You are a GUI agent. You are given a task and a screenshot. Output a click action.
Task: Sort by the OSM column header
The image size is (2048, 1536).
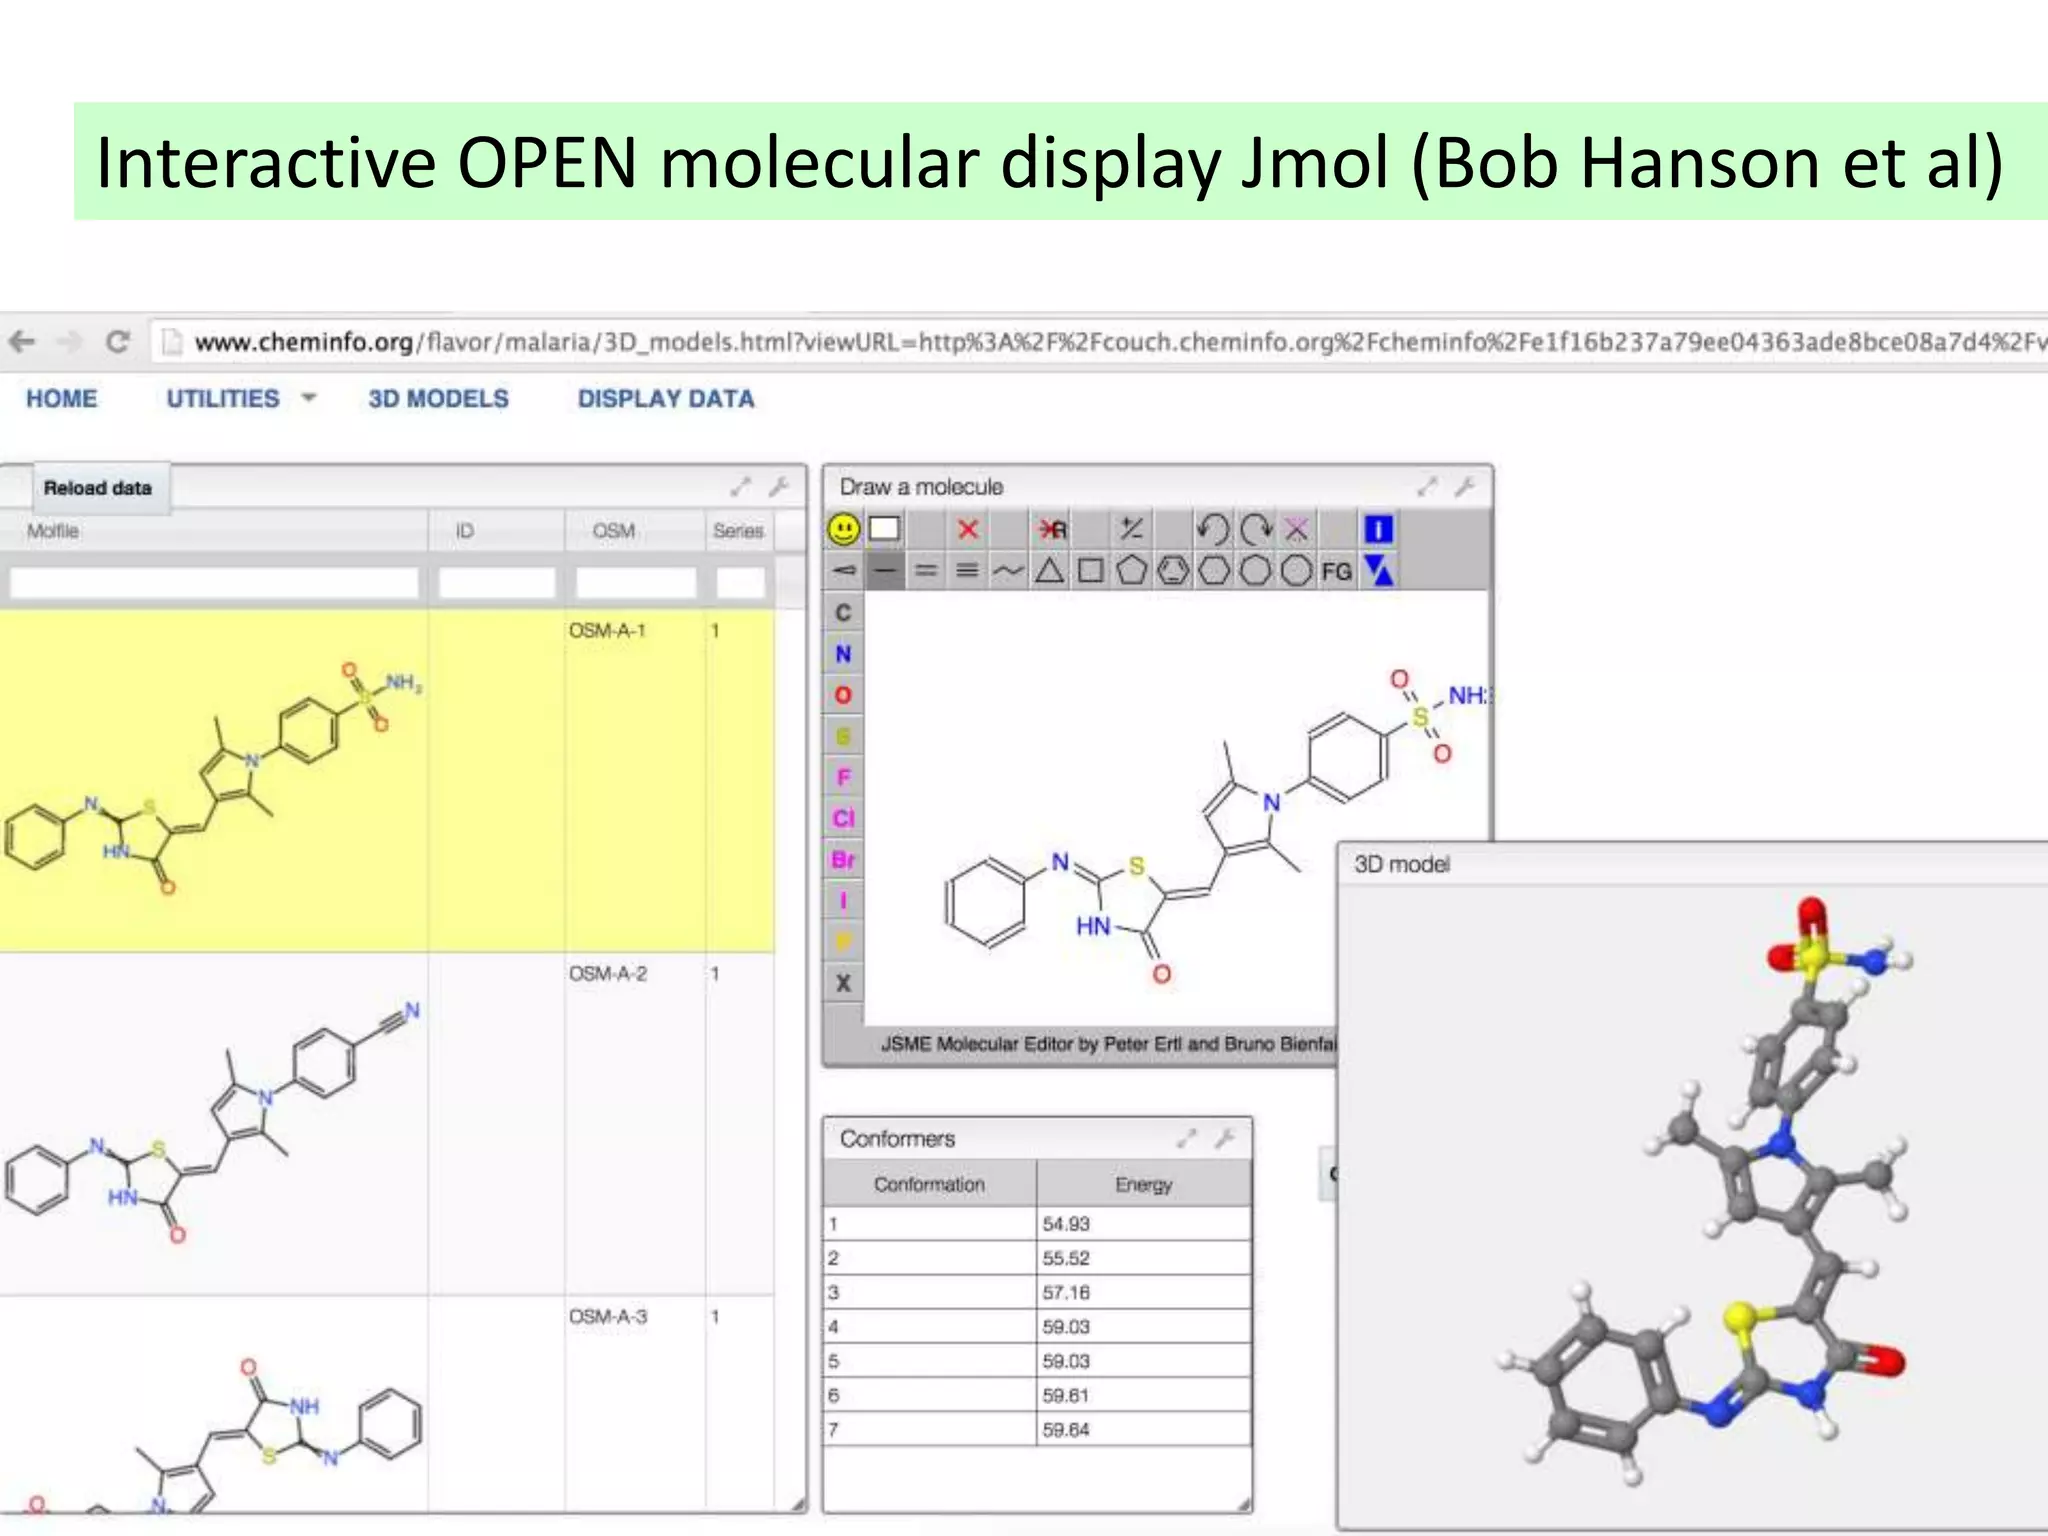636,530
